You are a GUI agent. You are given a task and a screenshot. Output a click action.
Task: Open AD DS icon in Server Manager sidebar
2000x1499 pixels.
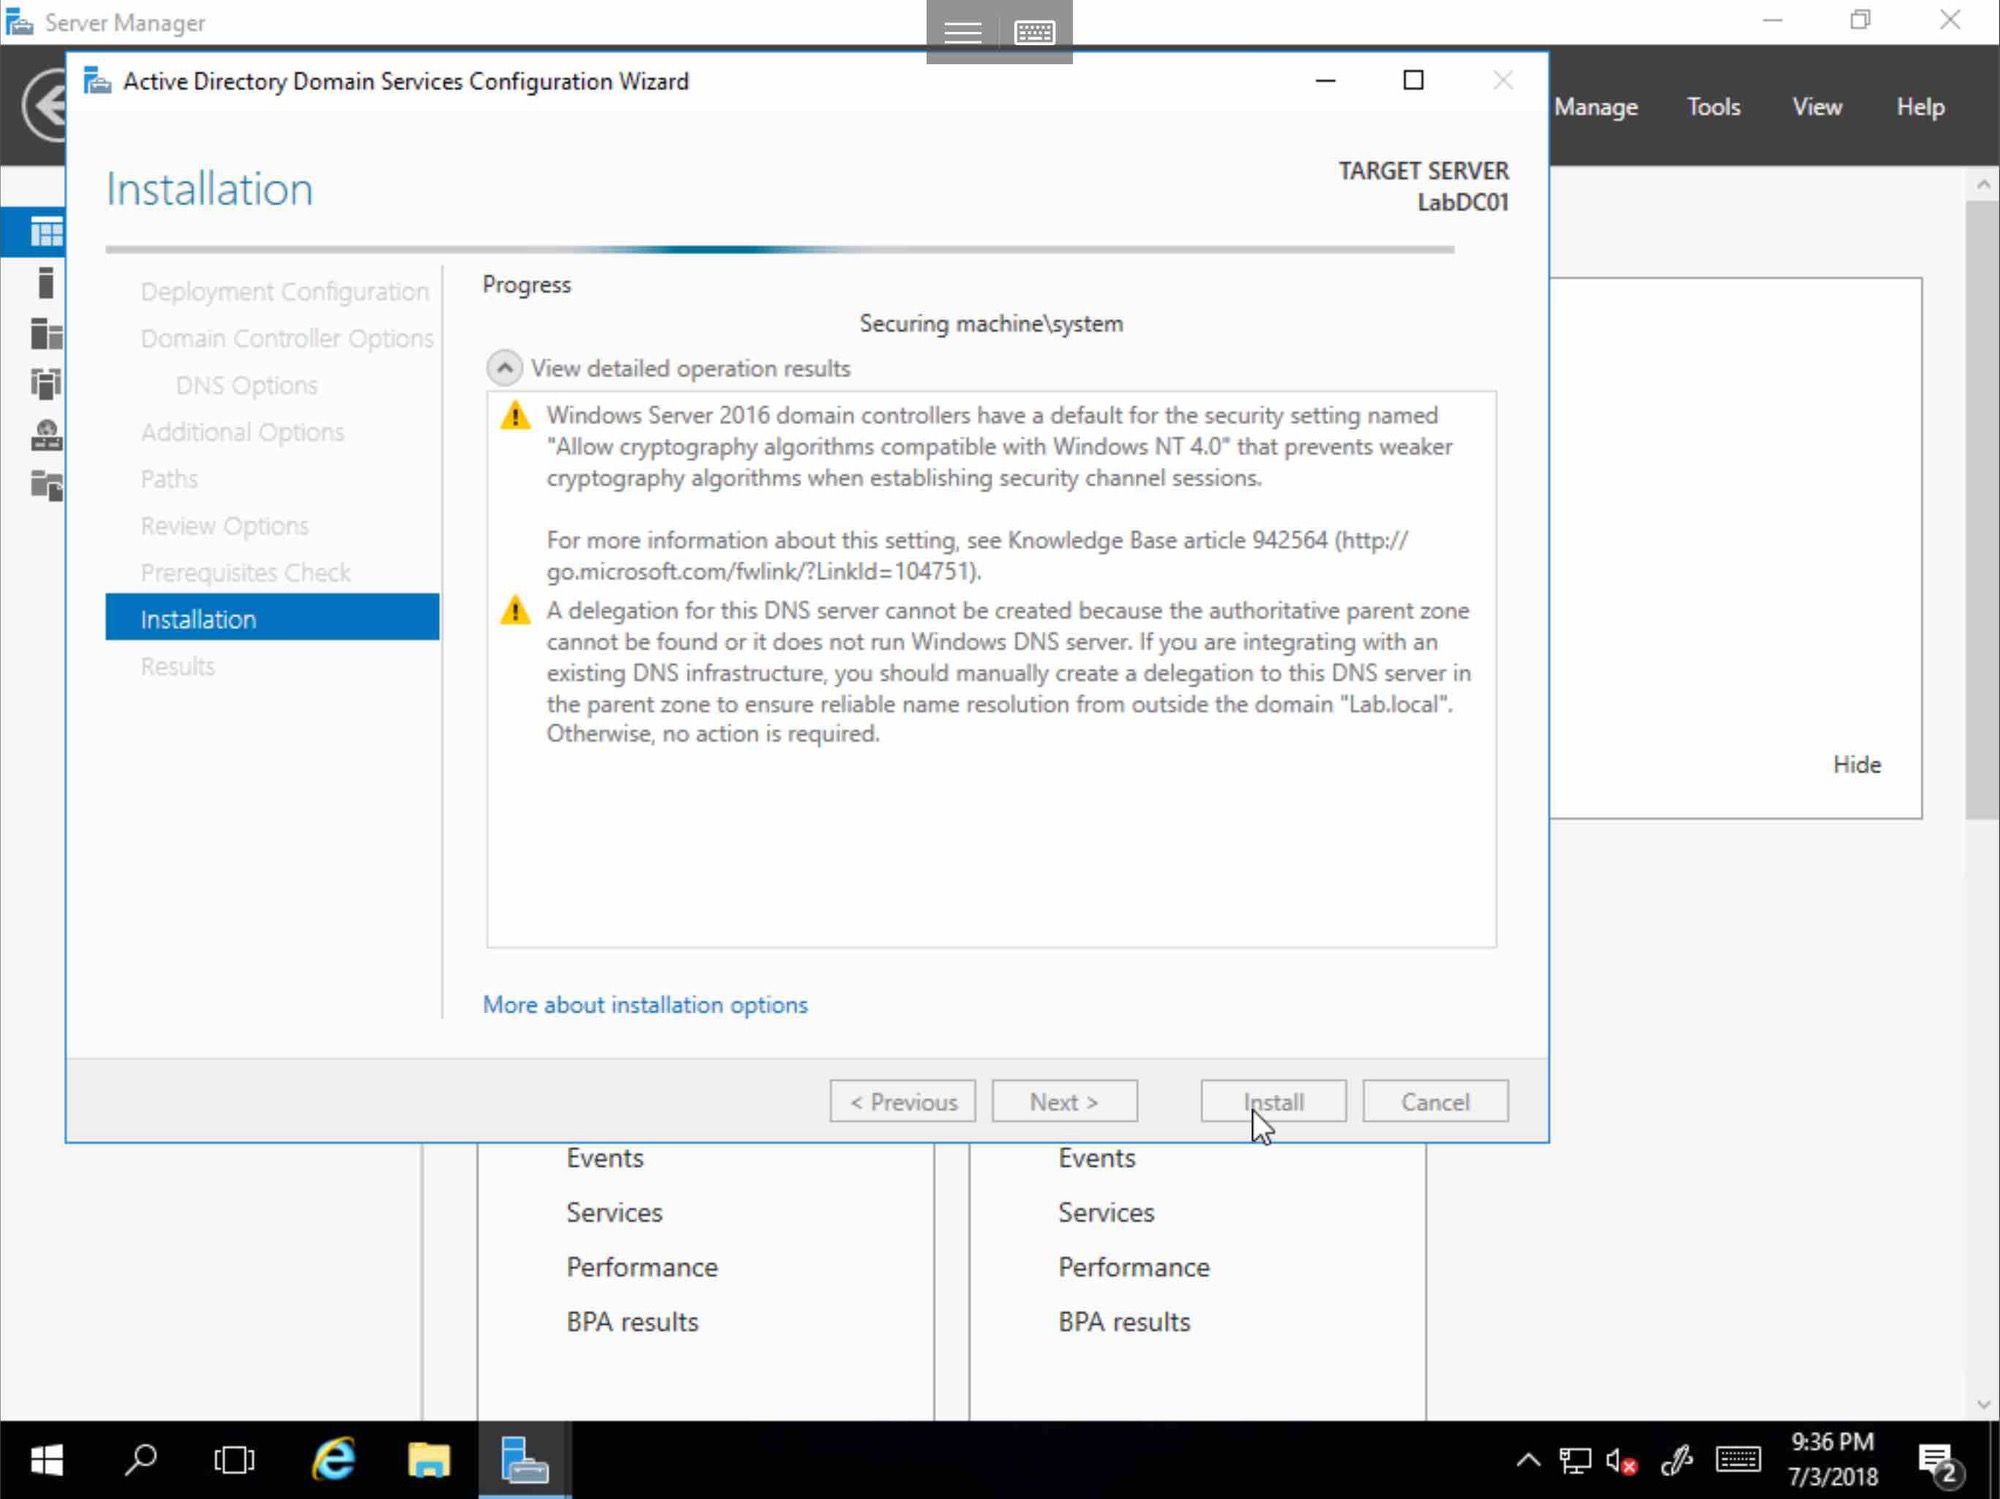46,384
